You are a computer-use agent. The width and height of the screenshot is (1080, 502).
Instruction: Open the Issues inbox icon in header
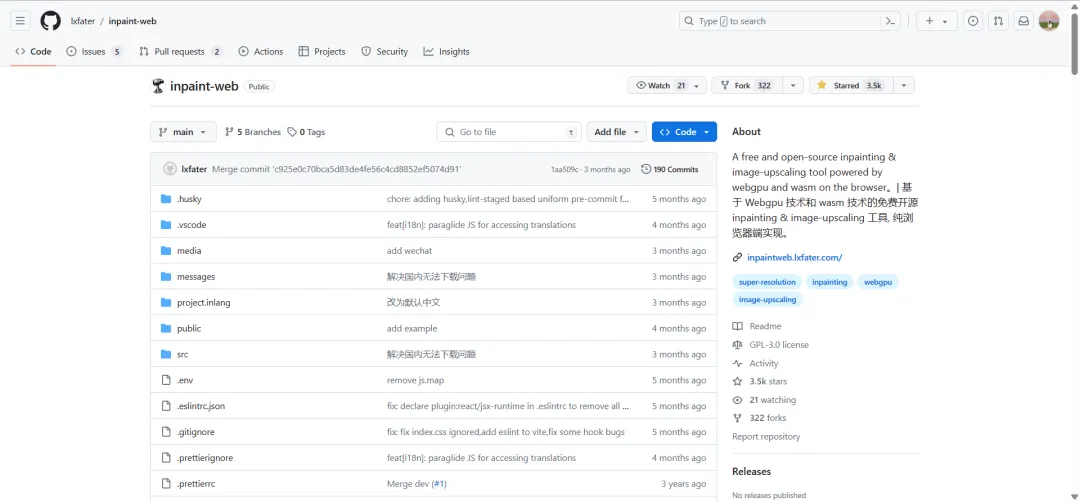tap(973, 21)
